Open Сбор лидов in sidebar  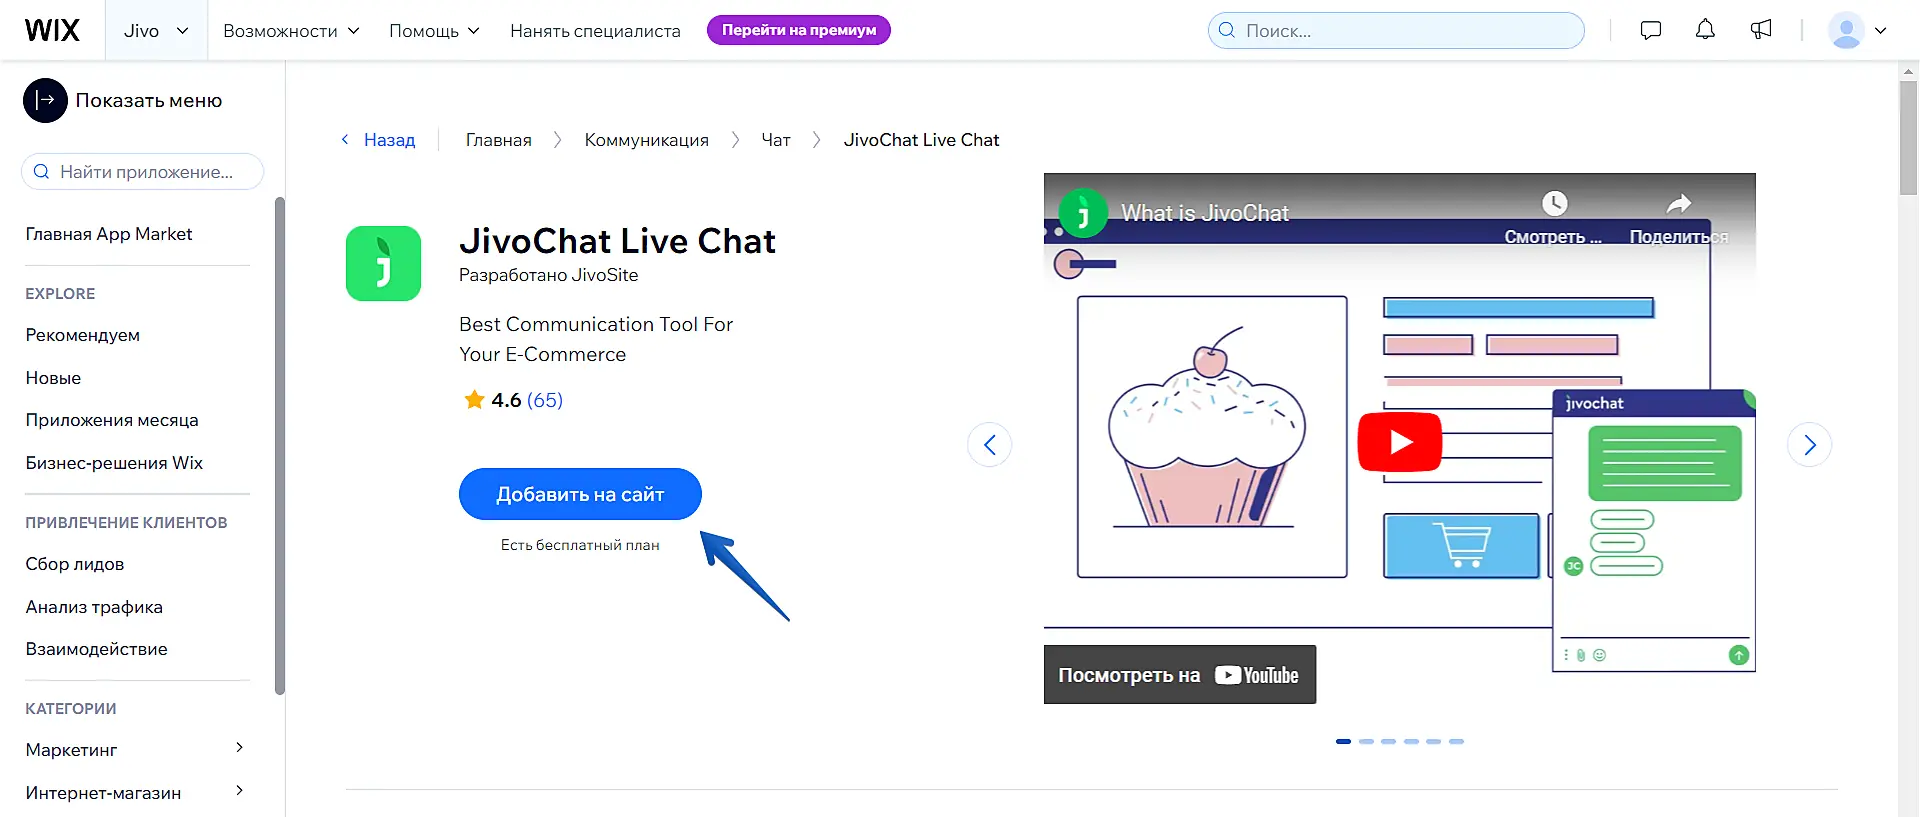(75, 564)
